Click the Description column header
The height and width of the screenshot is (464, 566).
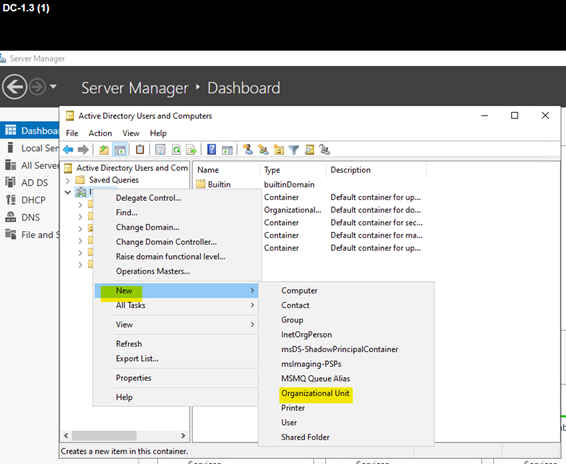click(x=376, y=170)
